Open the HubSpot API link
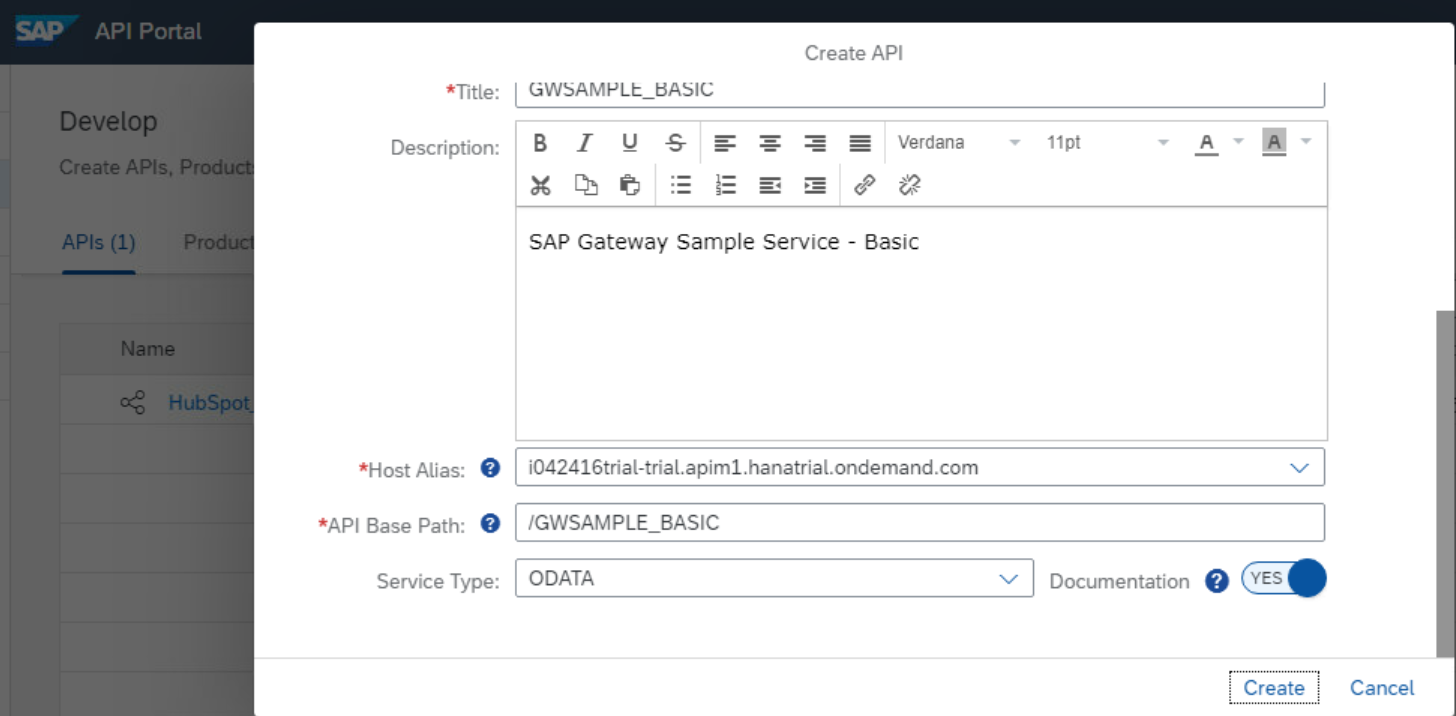This screenshot has height=716, width=1456. pyautogui.click(x=211, y=404)
